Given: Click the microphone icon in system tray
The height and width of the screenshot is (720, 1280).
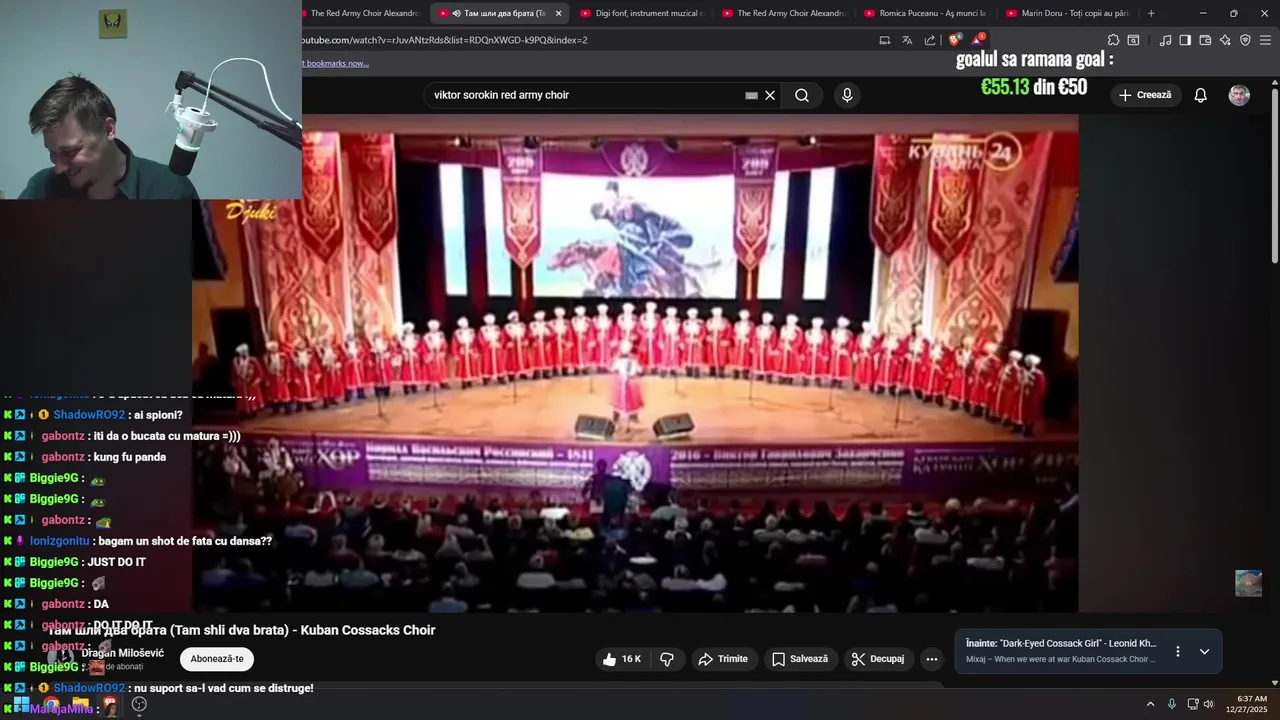Looking at the screenshot, I should [1172, 704].
